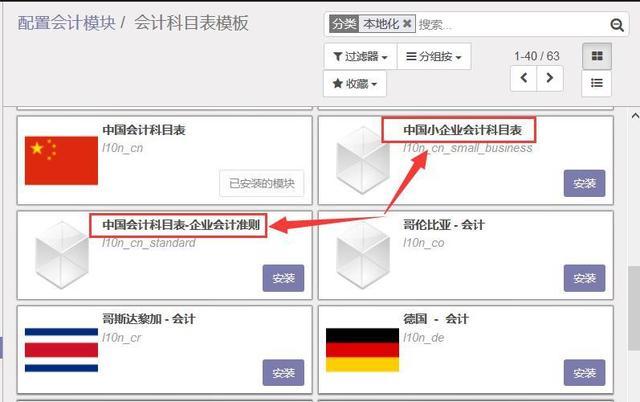
Task: Open the Costa Rica flag thumbnail
Action: click(x=61, y=350)
